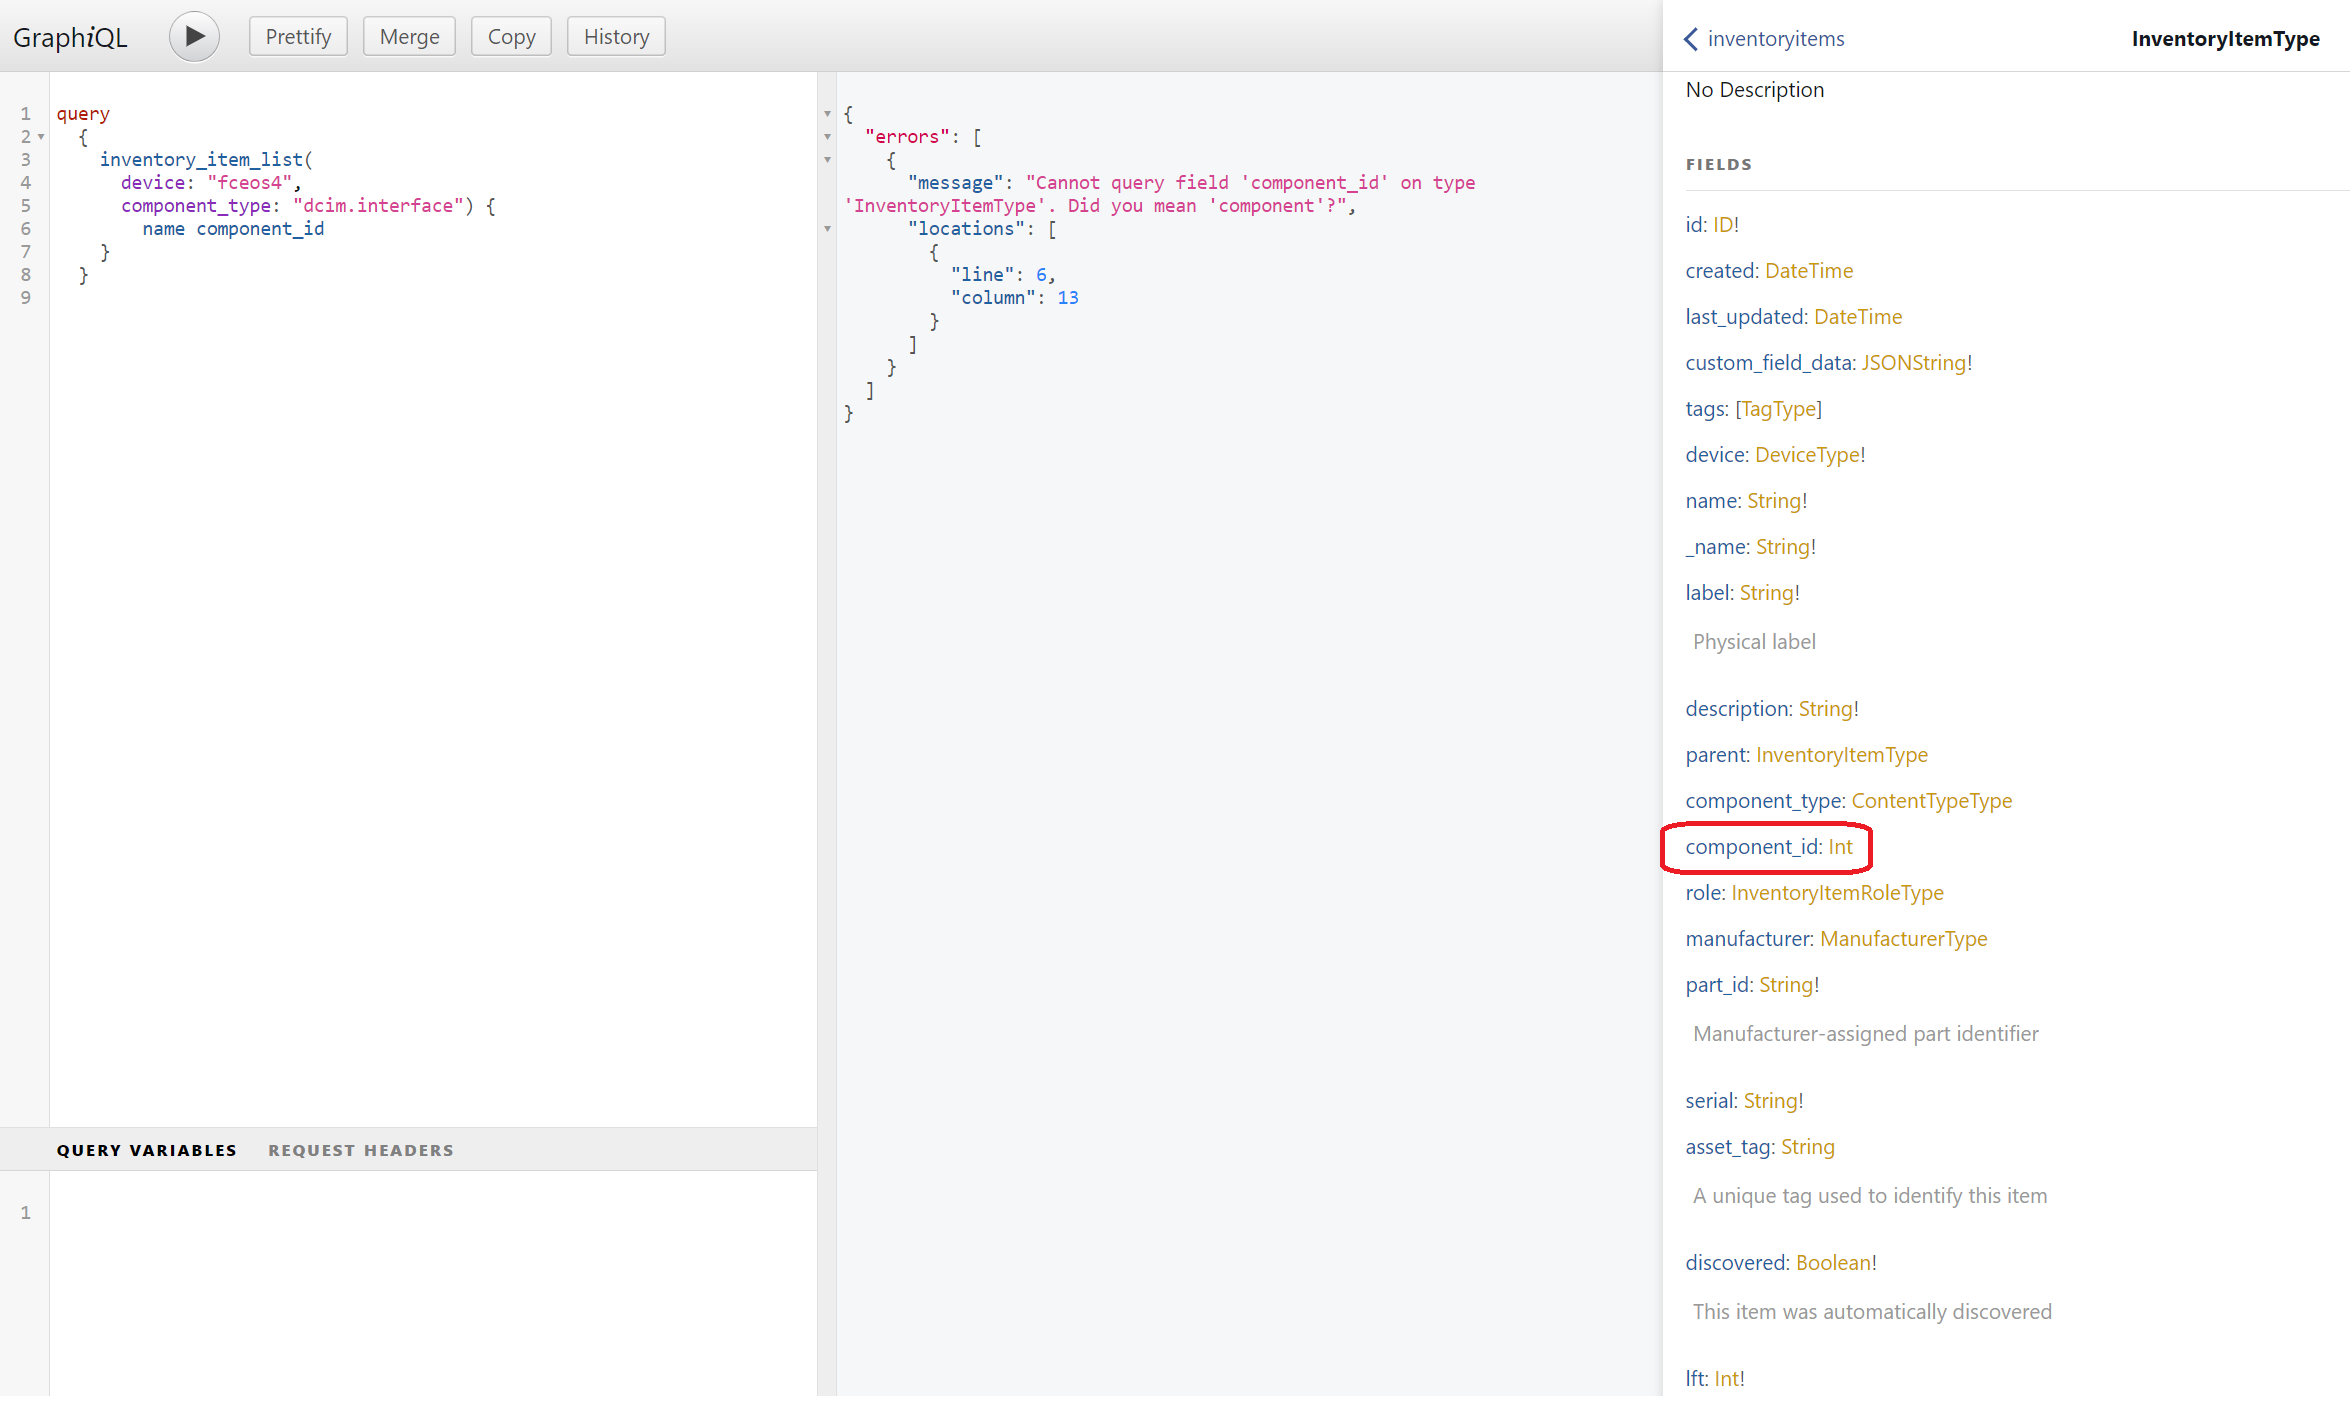
Task: Collapse the query block fold arrow on line 2
Action: click(x=41, y=137)
